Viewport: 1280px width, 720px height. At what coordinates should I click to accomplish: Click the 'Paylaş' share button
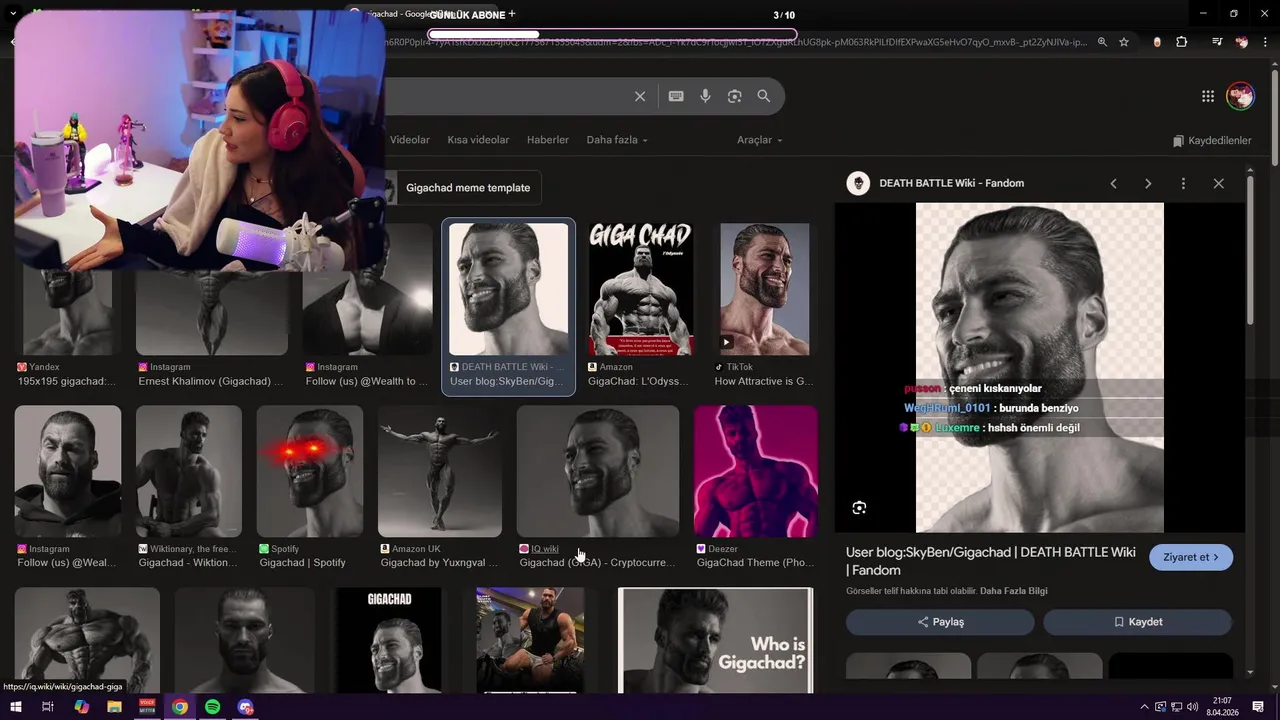(x=940, y=622)
